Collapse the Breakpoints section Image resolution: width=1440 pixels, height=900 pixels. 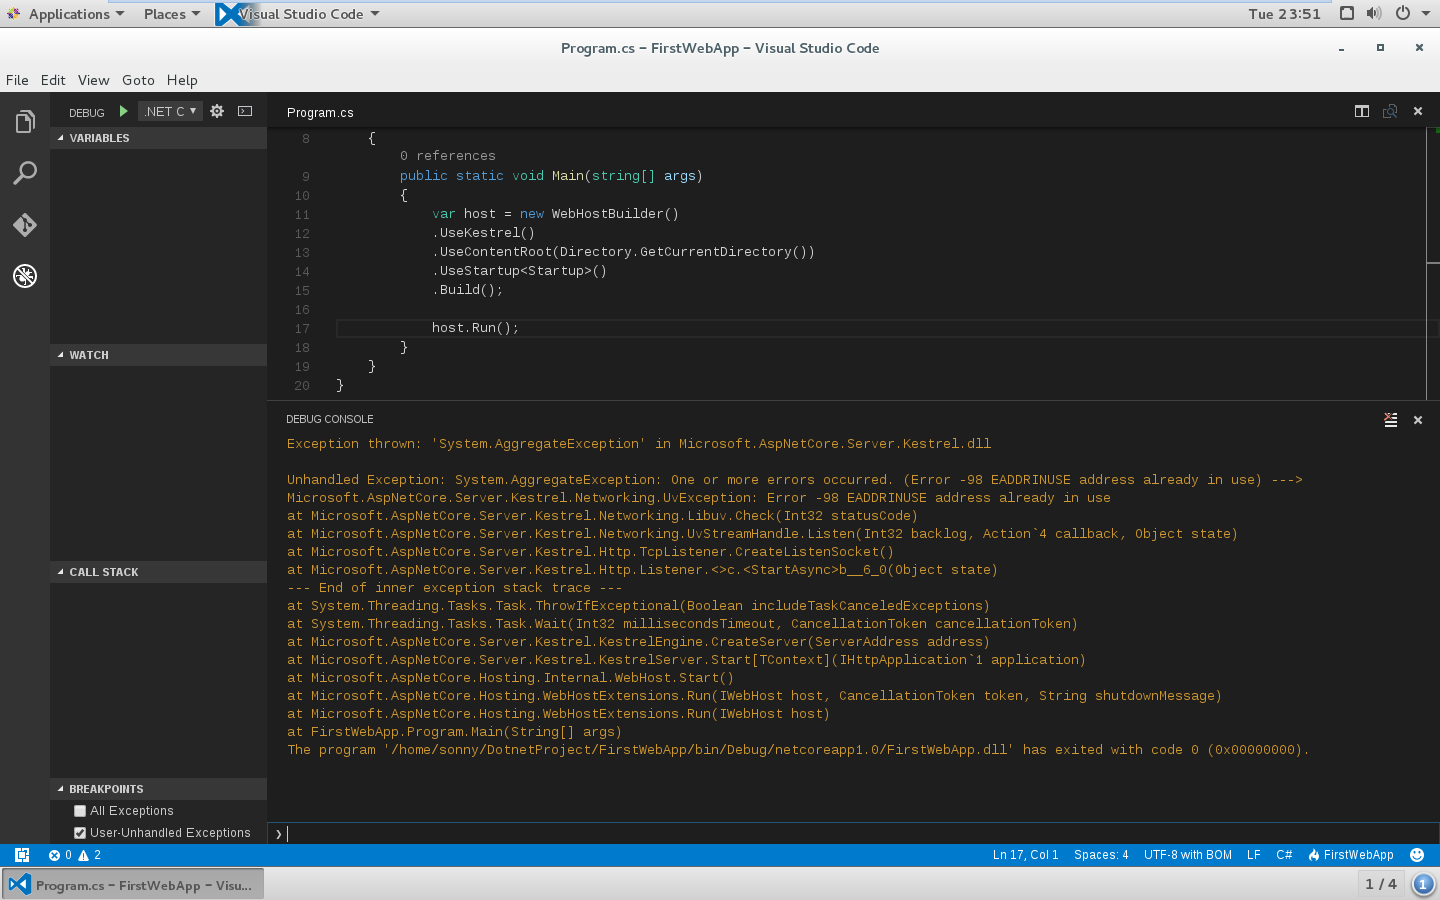click(x=158, y=789)
